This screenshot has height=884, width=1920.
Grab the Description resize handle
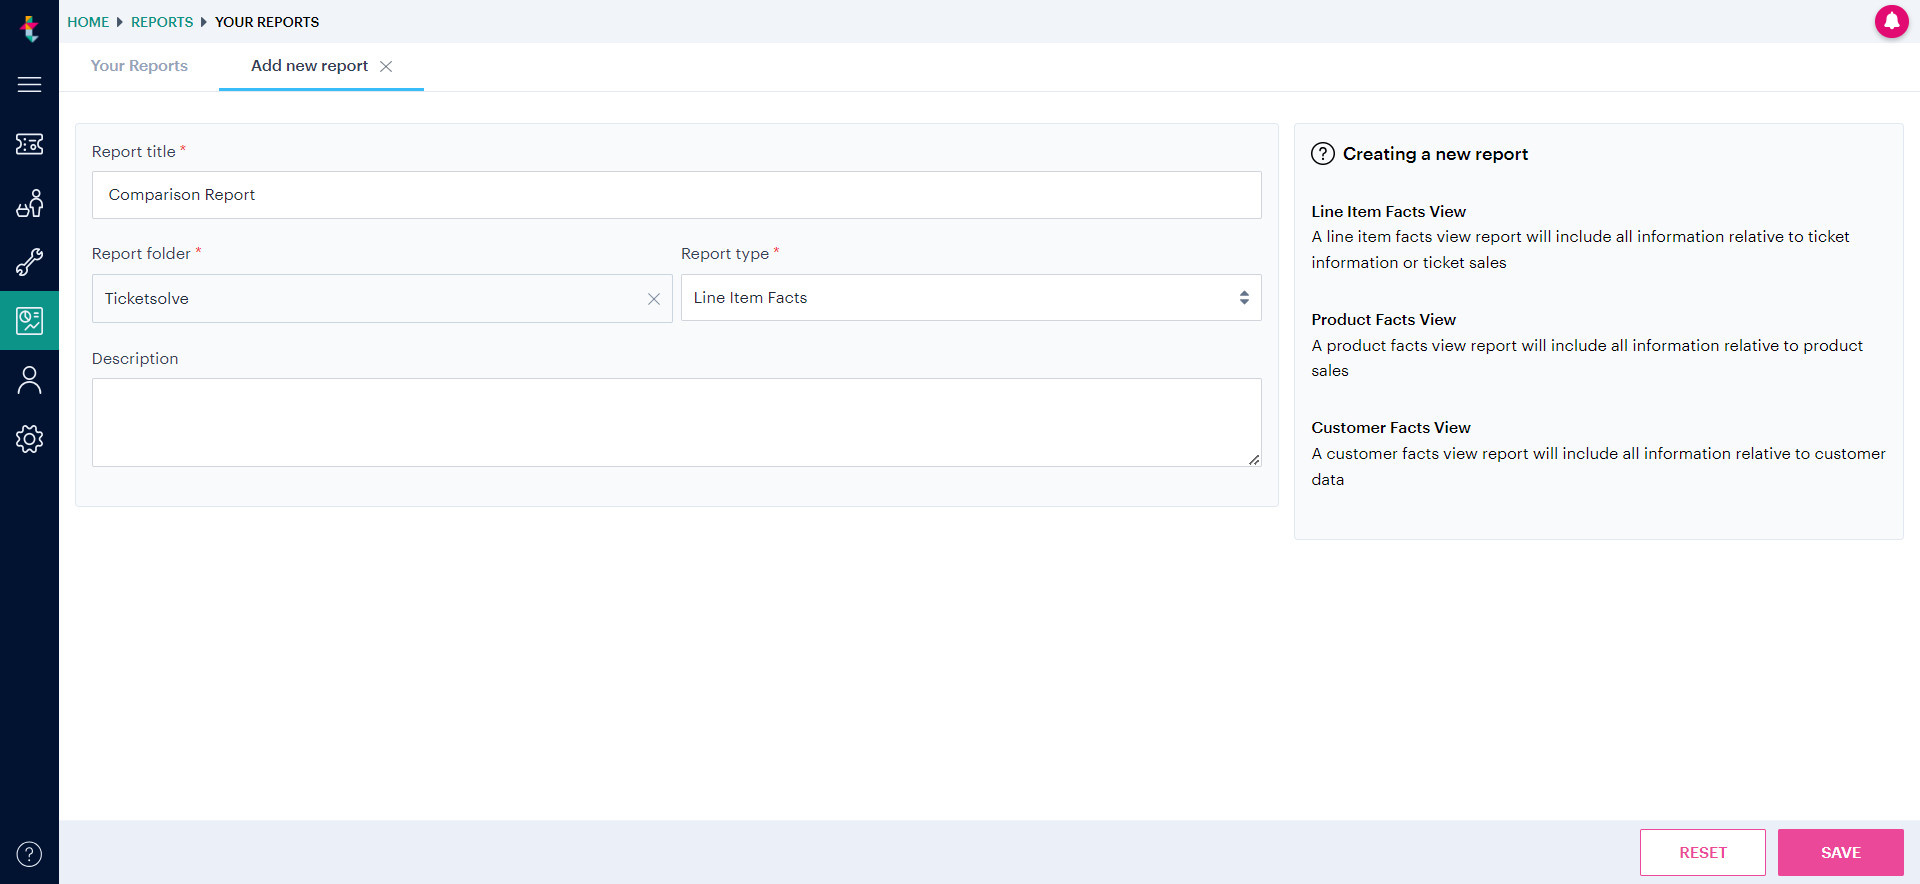tap(1254, 460)
